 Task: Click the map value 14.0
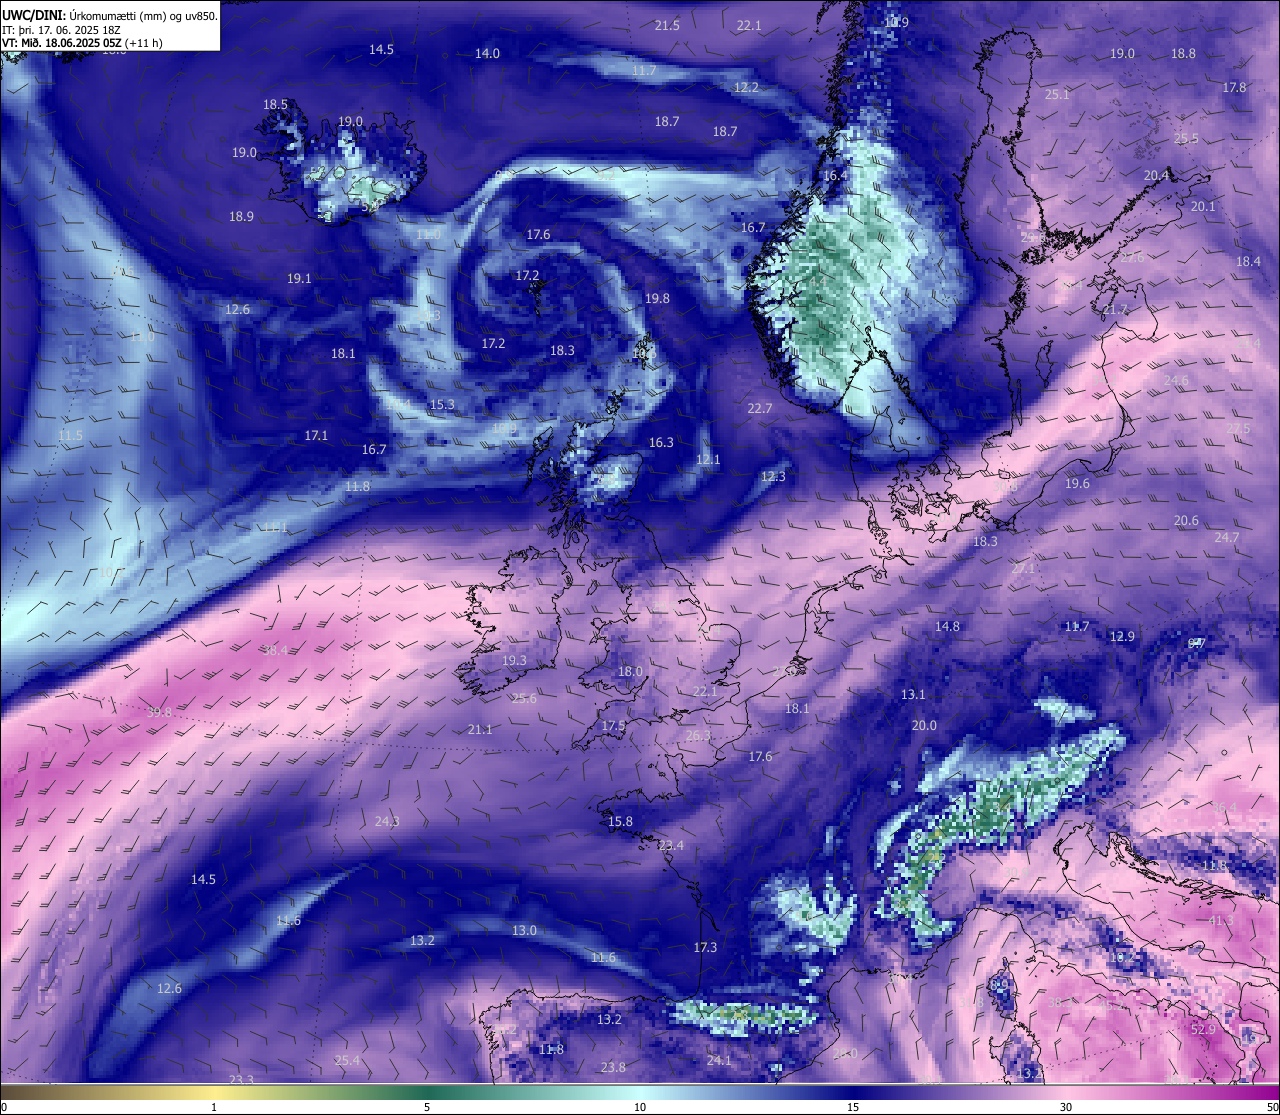487,54
